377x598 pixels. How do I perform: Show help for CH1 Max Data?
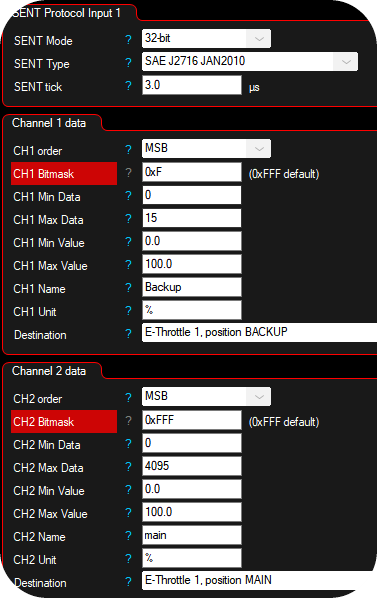128,219
